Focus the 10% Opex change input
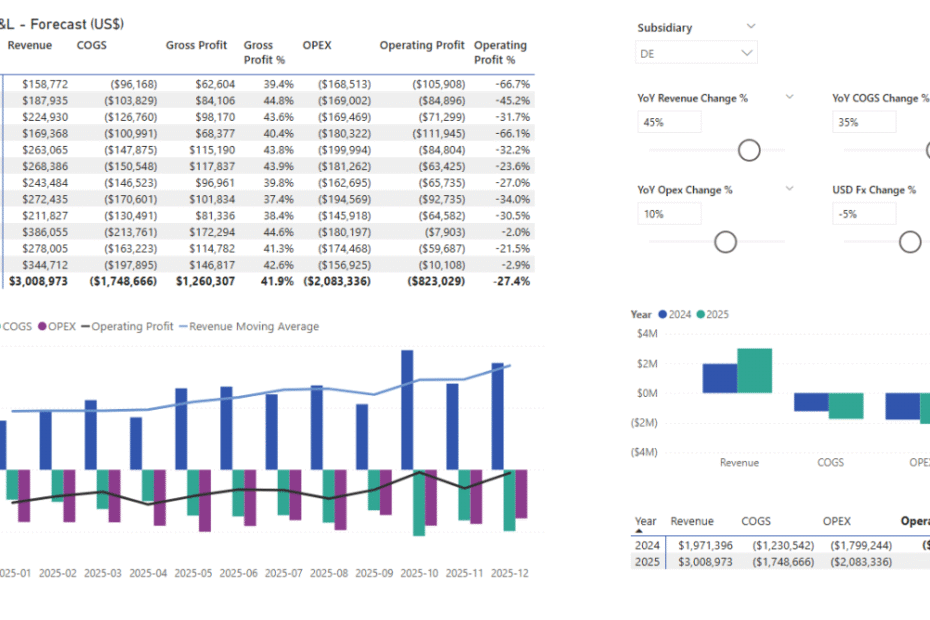Screen dimensions: 930x620 (669, 214)
